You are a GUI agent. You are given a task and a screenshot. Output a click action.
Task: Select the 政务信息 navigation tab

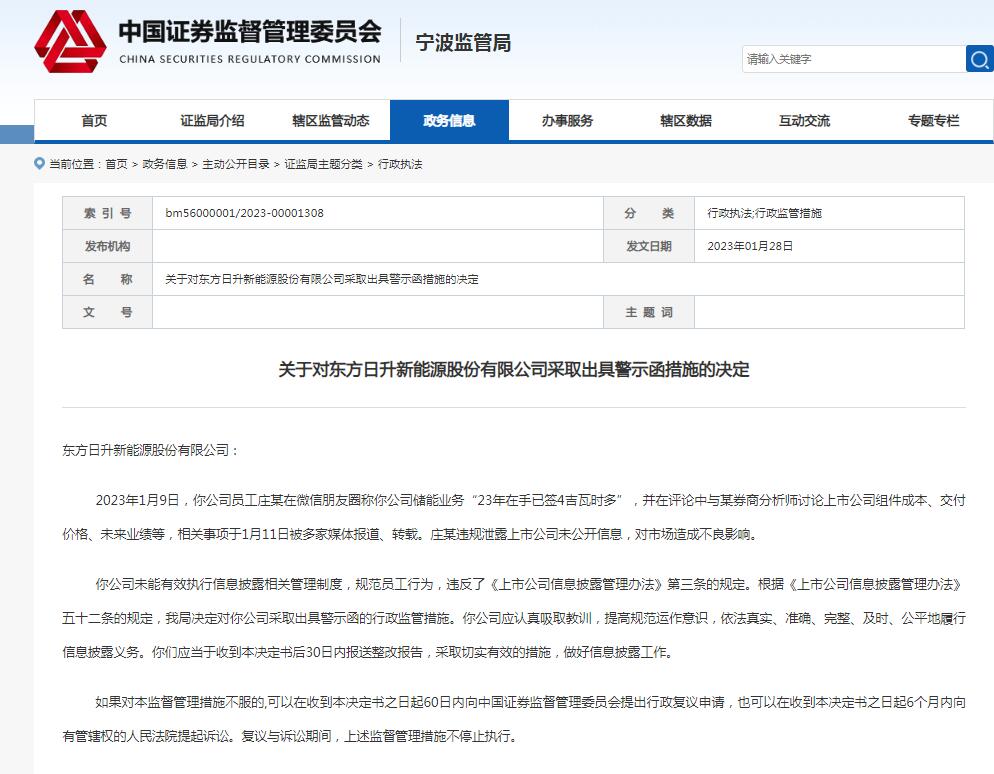pos(449,121)
